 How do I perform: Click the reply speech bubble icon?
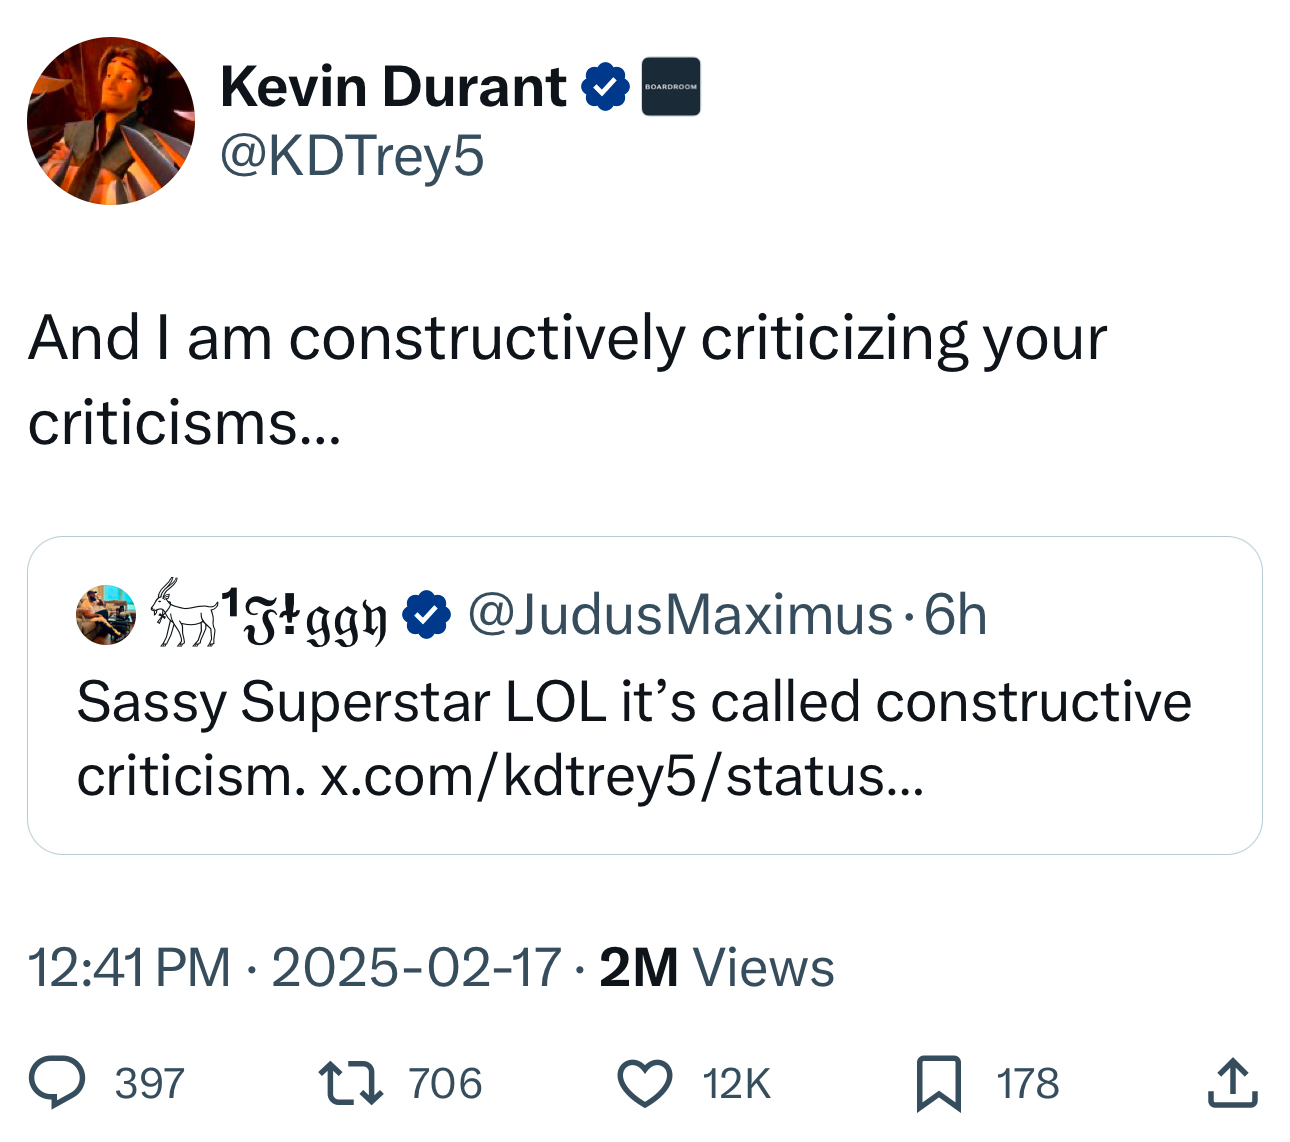click(57, 1084)
